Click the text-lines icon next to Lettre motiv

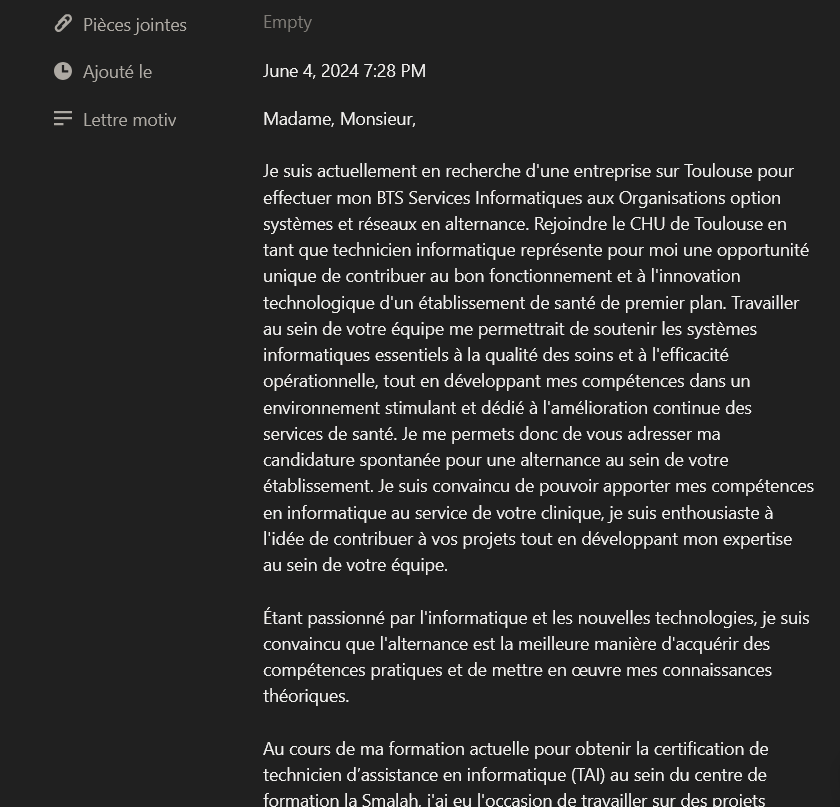(62, 119)
